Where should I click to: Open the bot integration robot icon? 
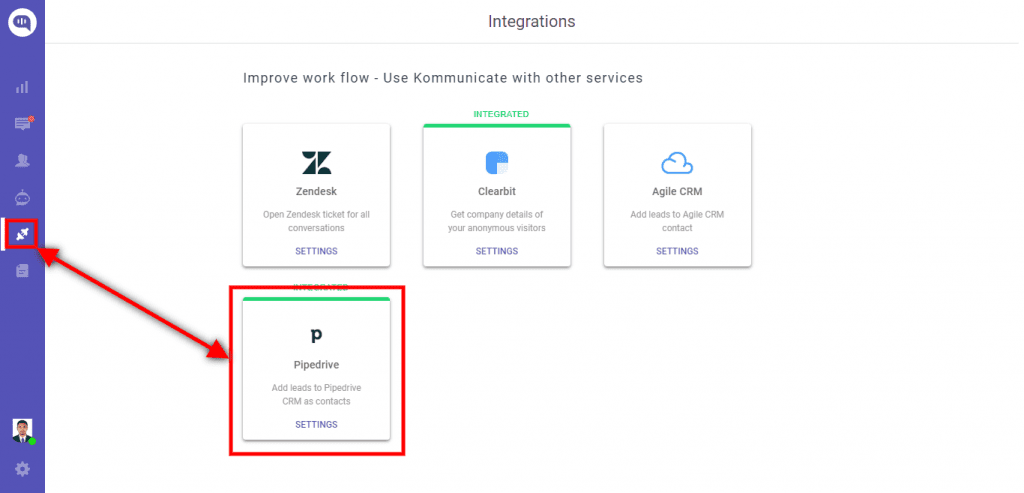(22, 197)
